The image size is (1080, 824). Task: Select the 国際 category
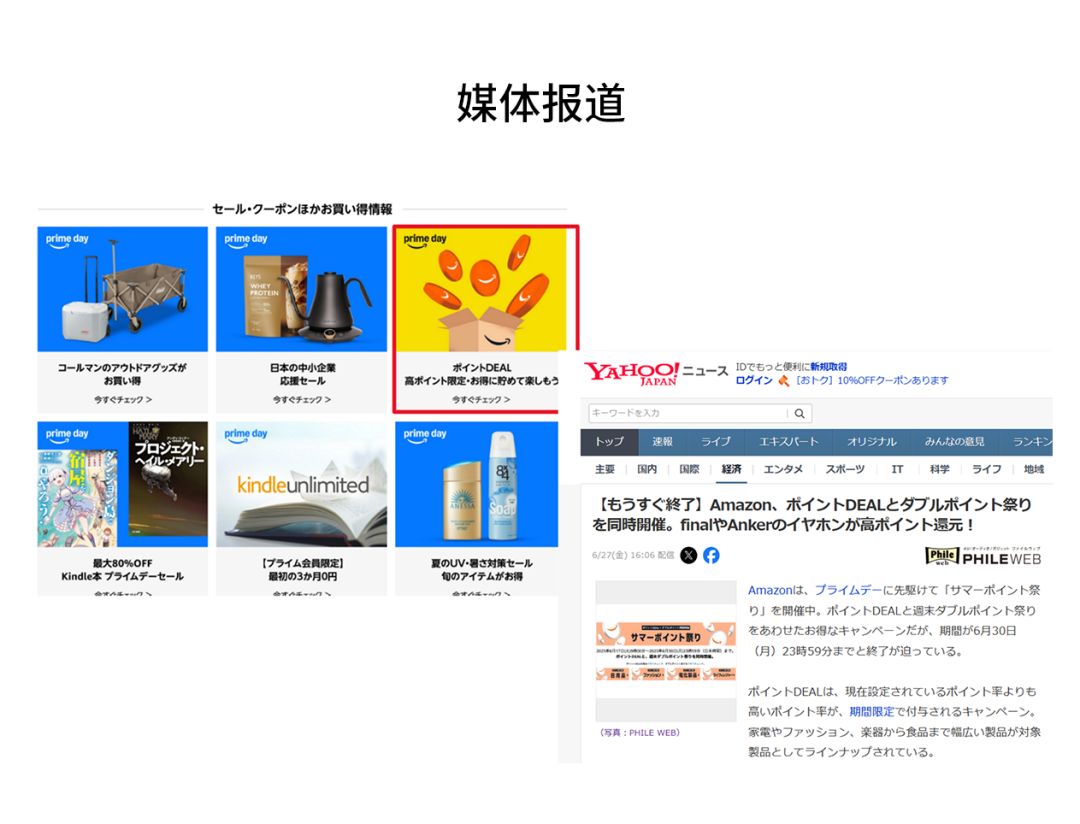coord(689,469)
